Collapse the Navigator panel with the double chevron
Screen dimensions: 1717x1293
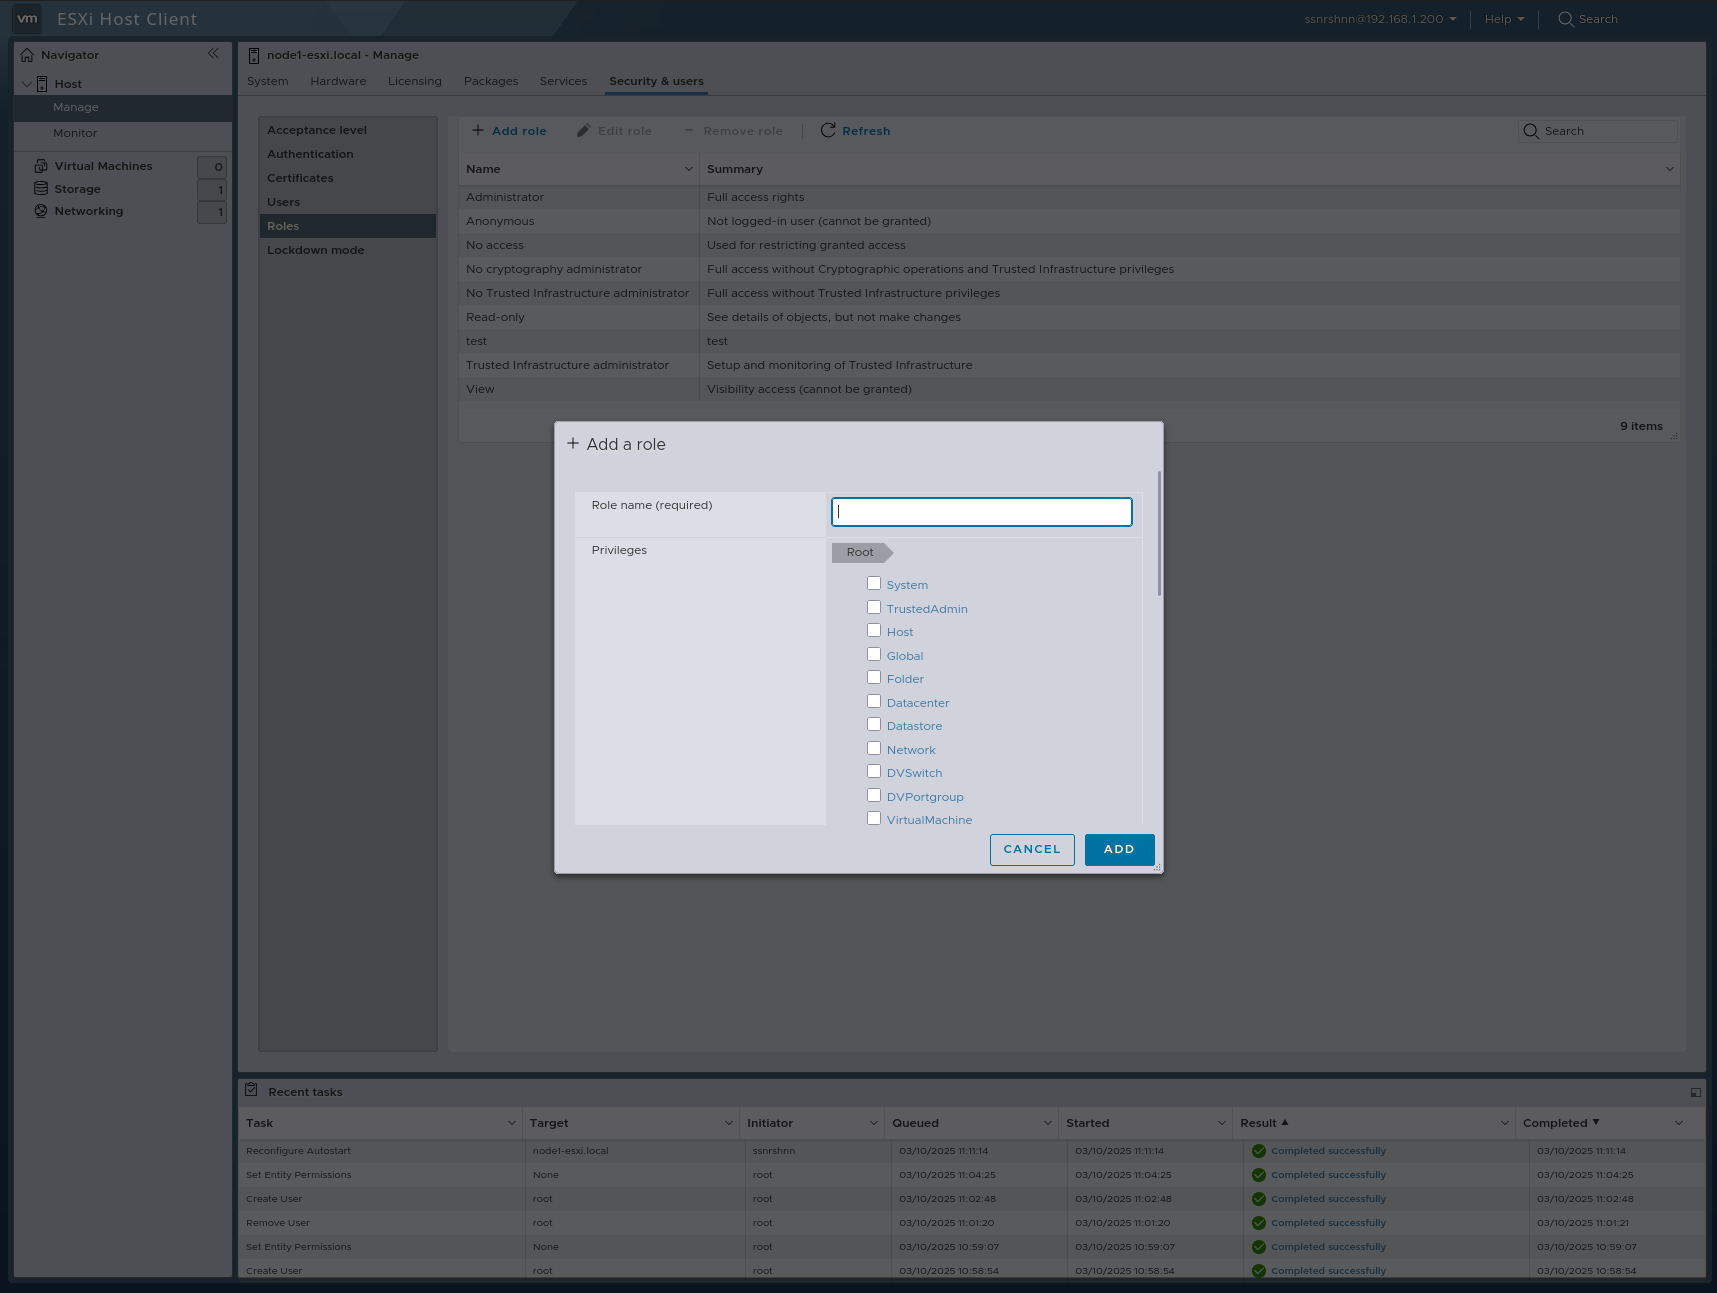tap(214, 54)
